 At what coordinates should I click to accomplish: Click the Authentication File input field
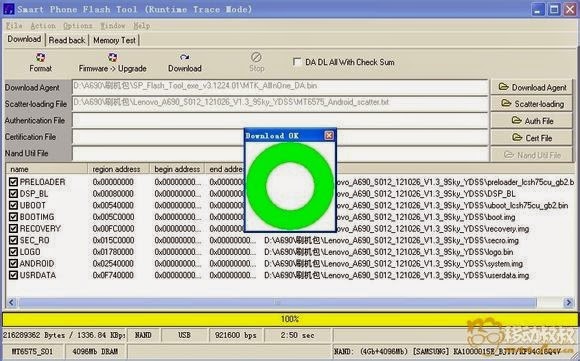click(280, 120)
